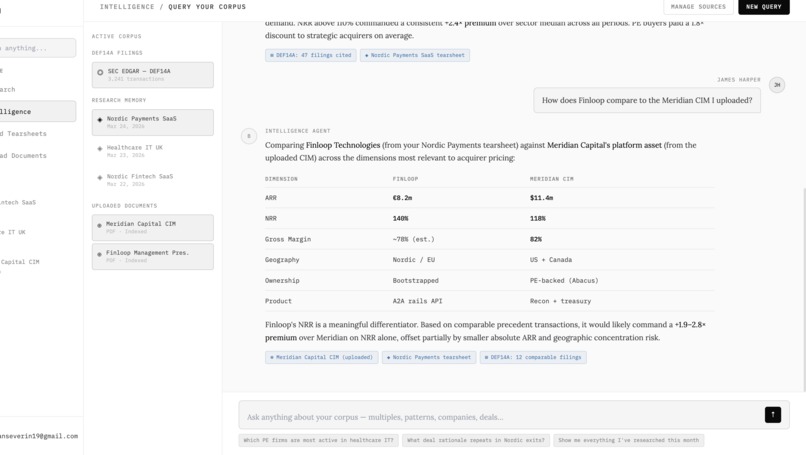Open the 'Nordic Payments tearsheet' citation chip
The image size is (806, 455).
[x=429, y=357]
